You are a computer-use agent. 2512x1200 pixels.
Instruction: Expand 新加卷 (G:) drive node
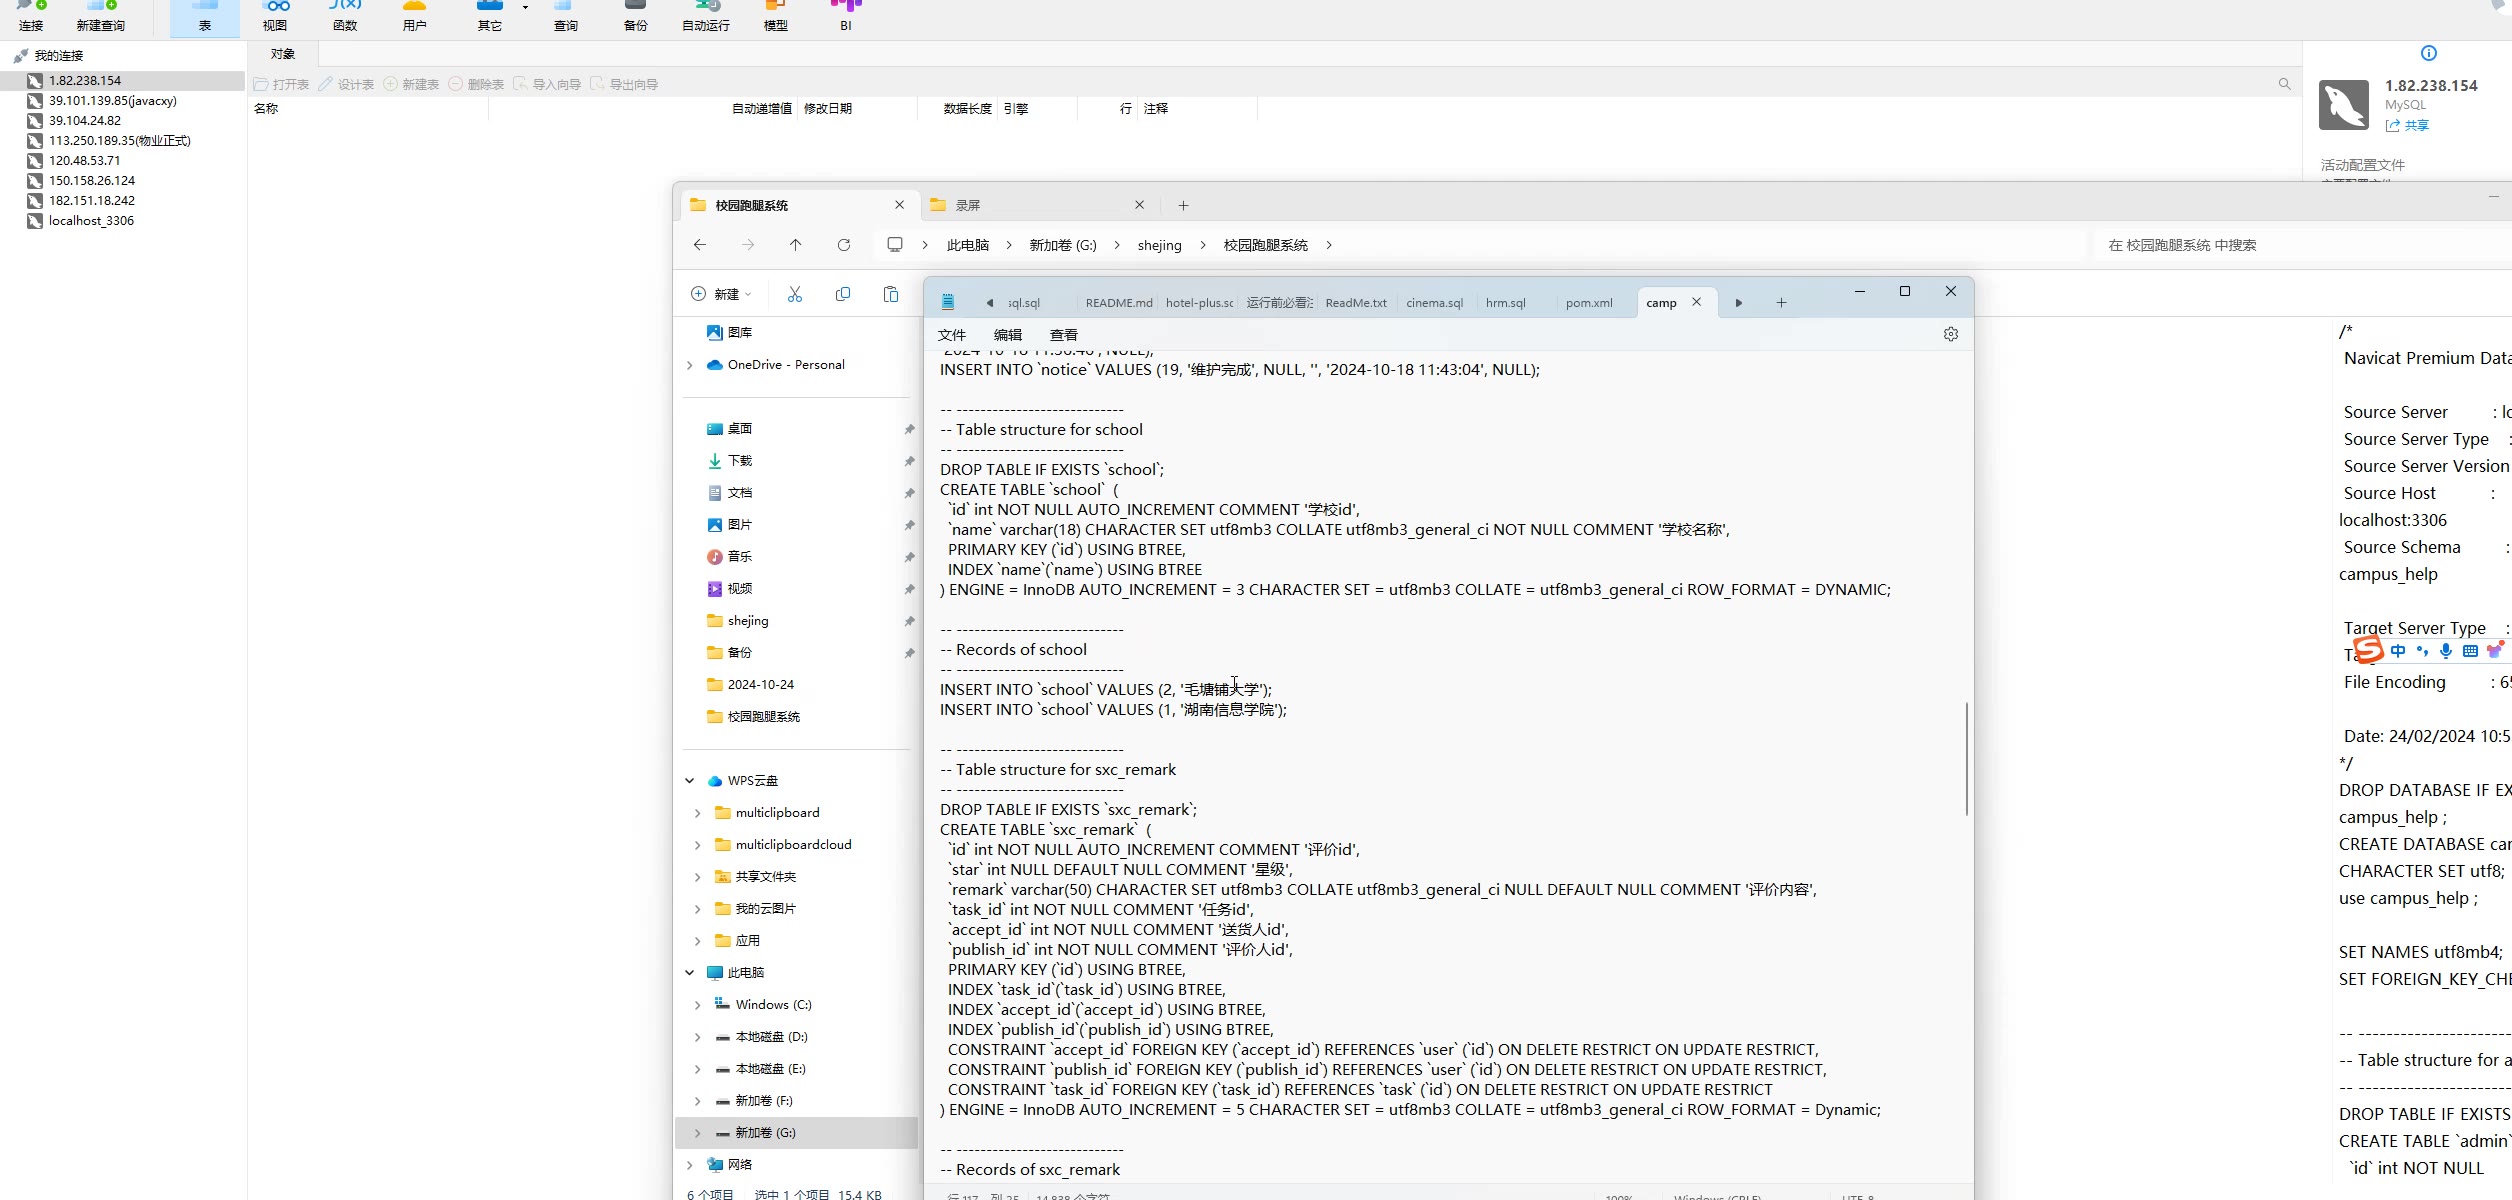tap(697, 1133)
